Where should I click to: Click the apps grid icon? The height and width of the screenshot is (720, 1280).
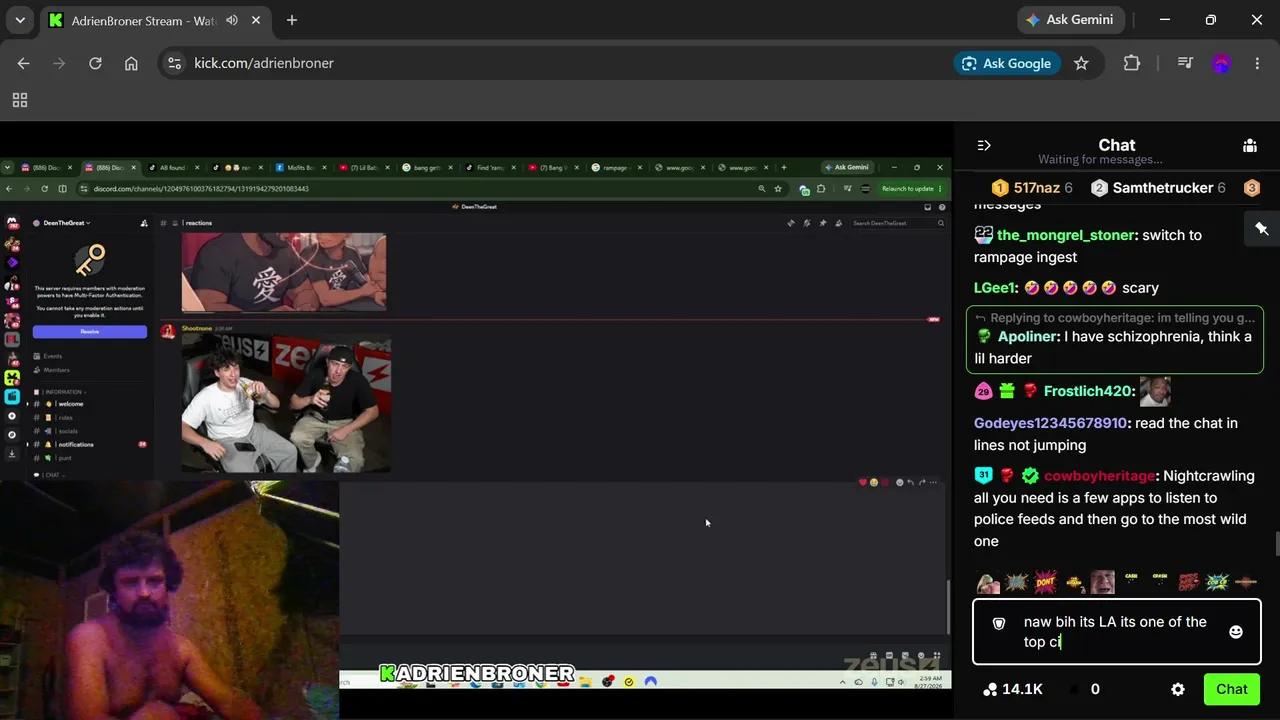click(x=20, y=100)
